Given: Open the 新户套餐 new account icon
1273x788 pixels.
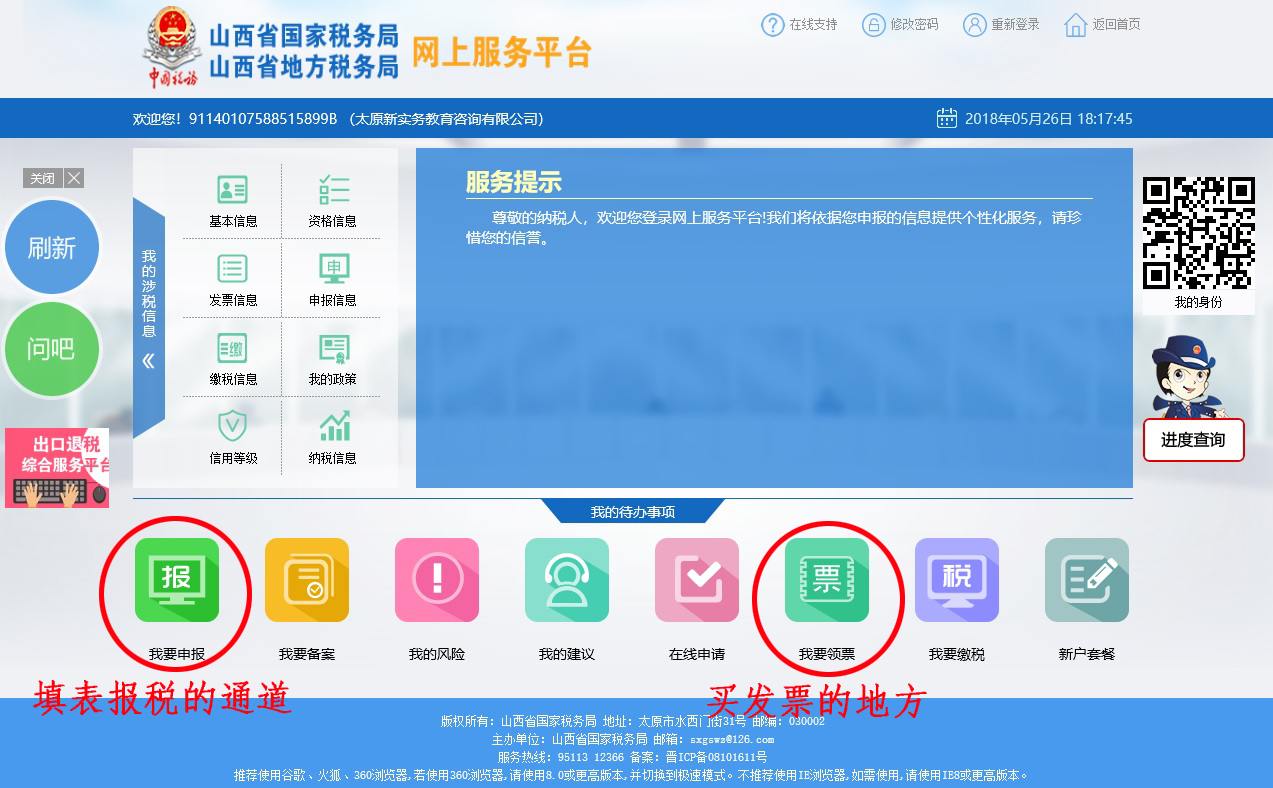Looking at the screenshot, I should point(1086,580).
